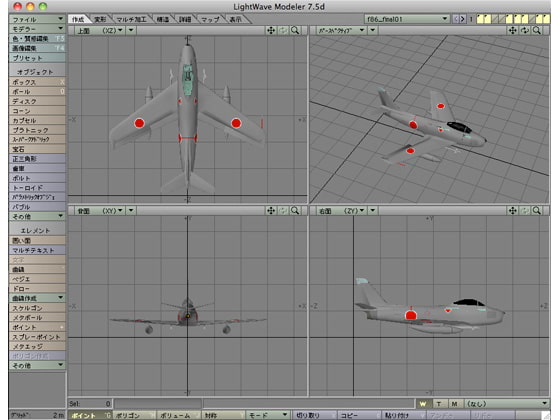Switch to the 作成 tab
The image size is (560, 420).
78,19
